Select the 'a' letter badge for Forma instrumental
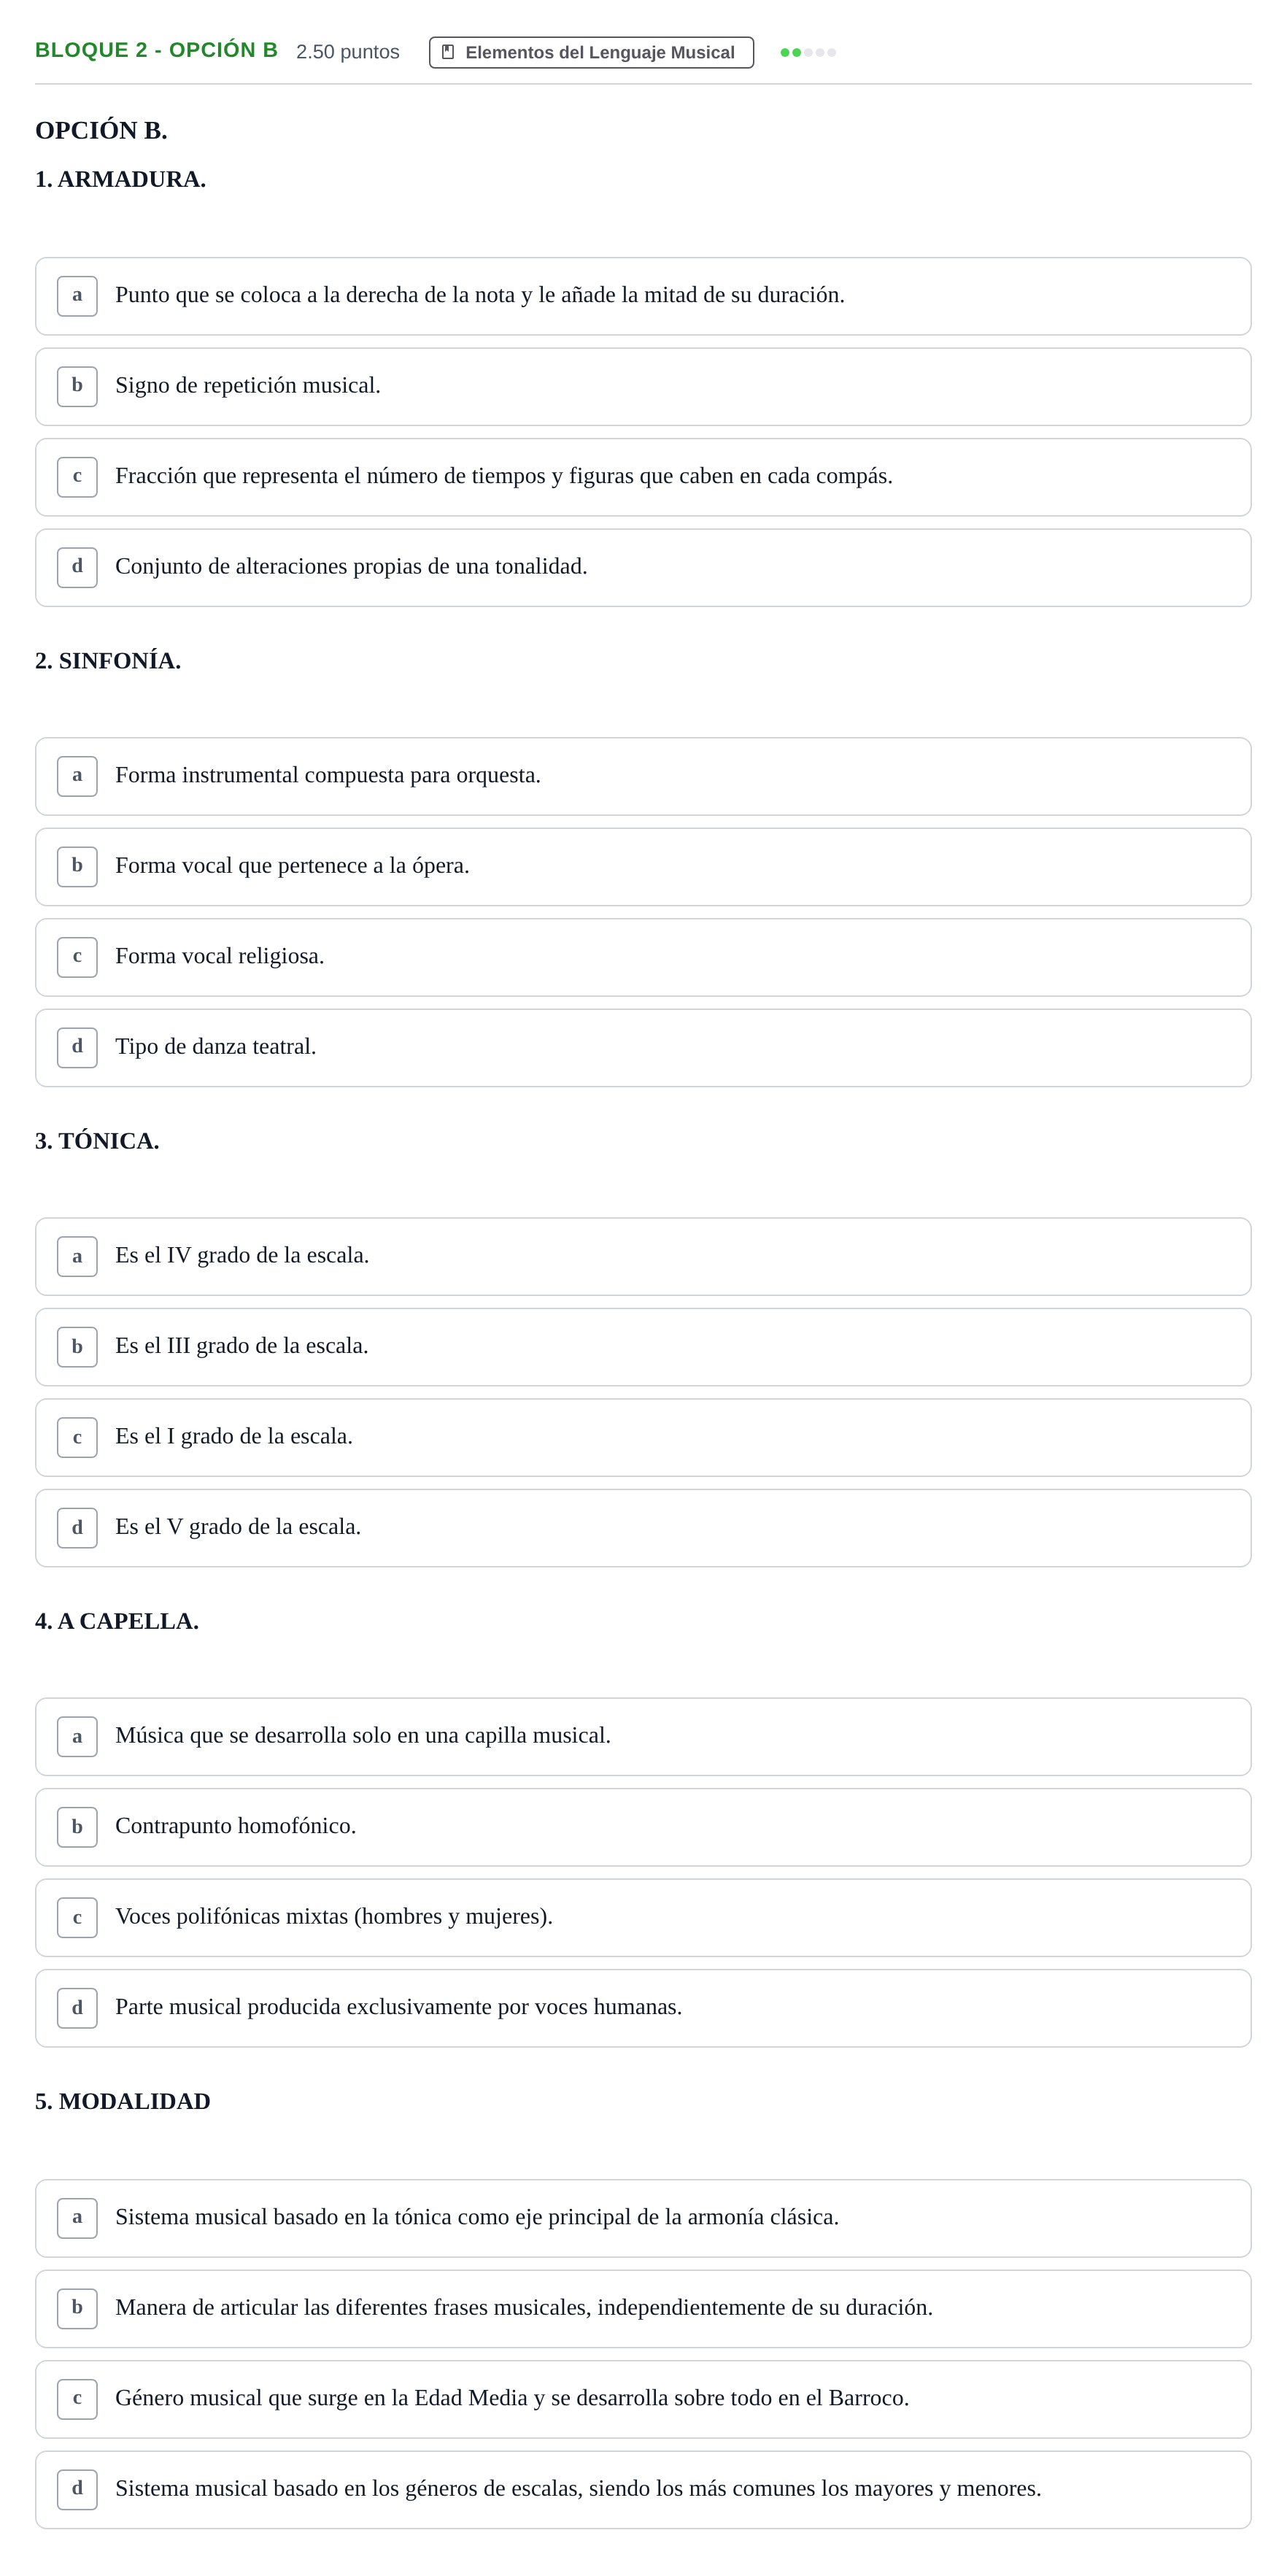 point(77,776)
